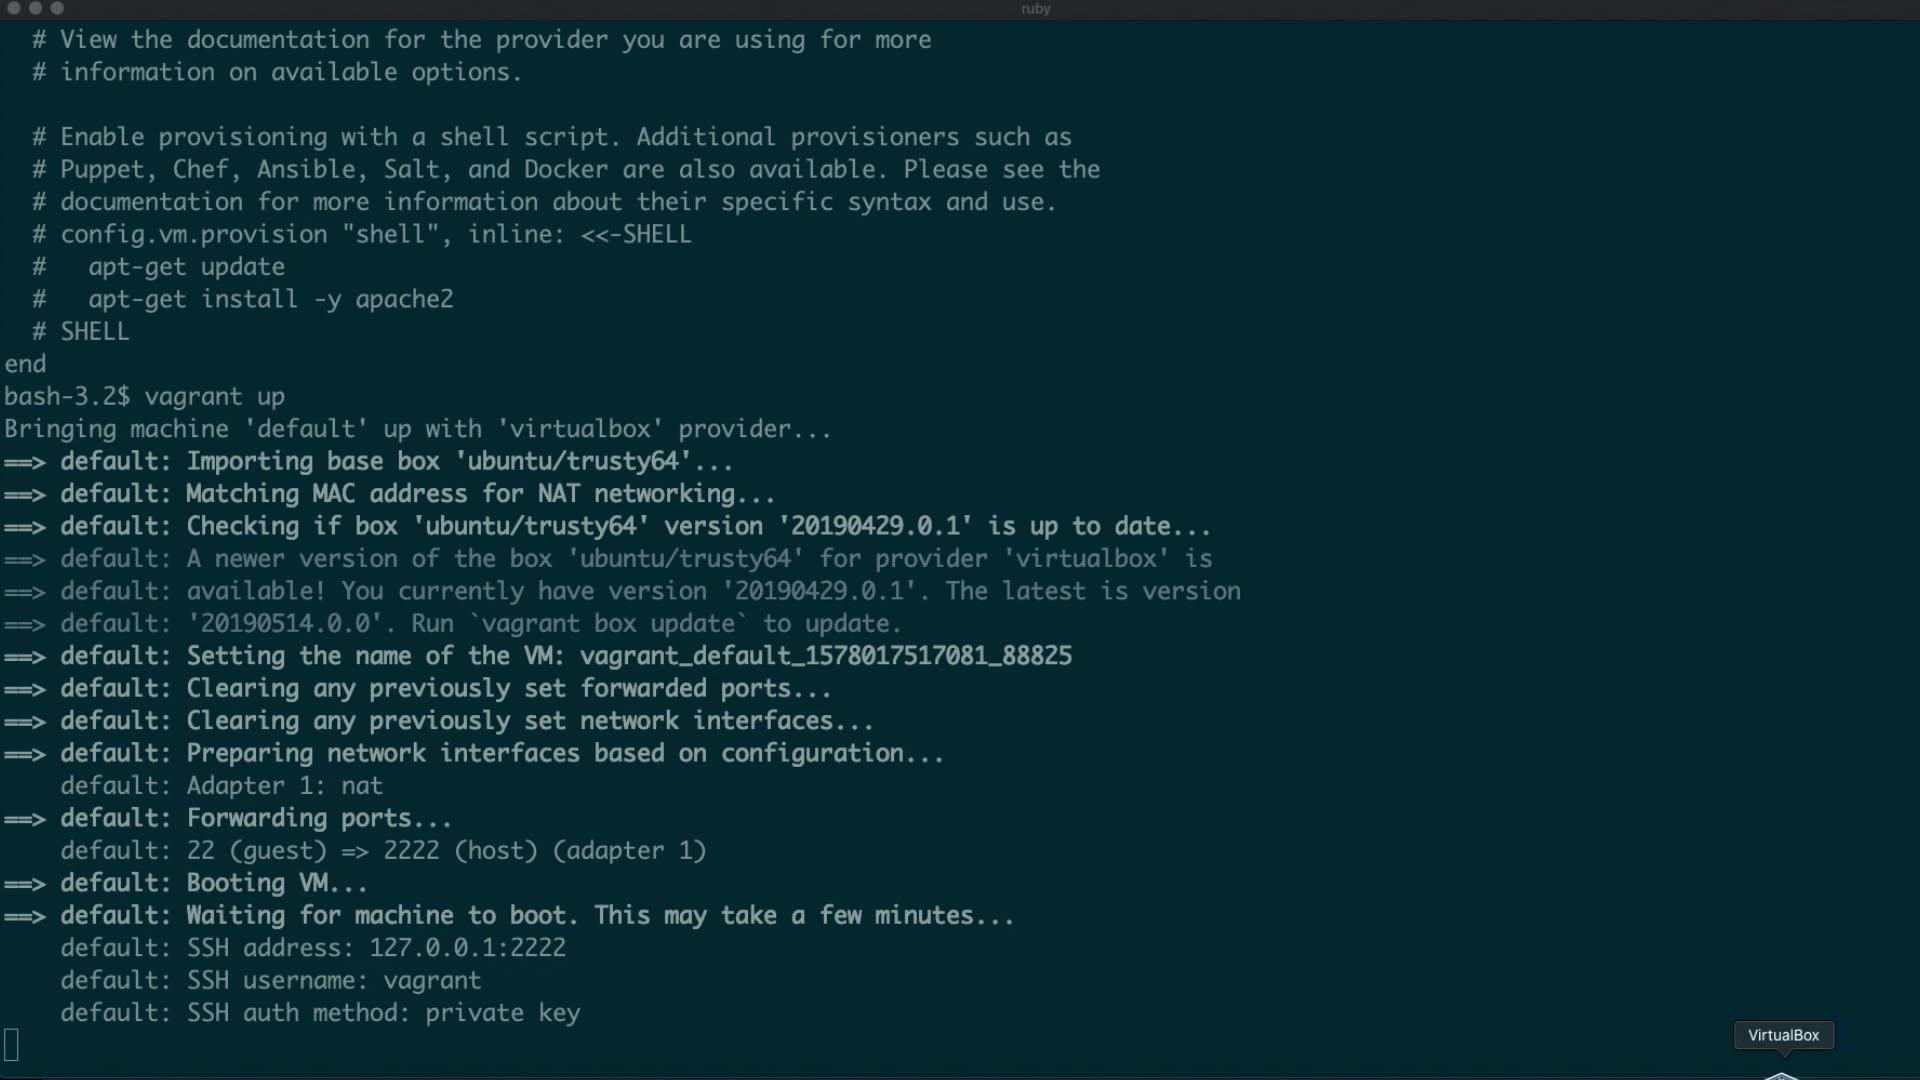Click the 'Booting VM...' output line
The width and height of the screenshot is (1920, 1080).
coord(276,883)
